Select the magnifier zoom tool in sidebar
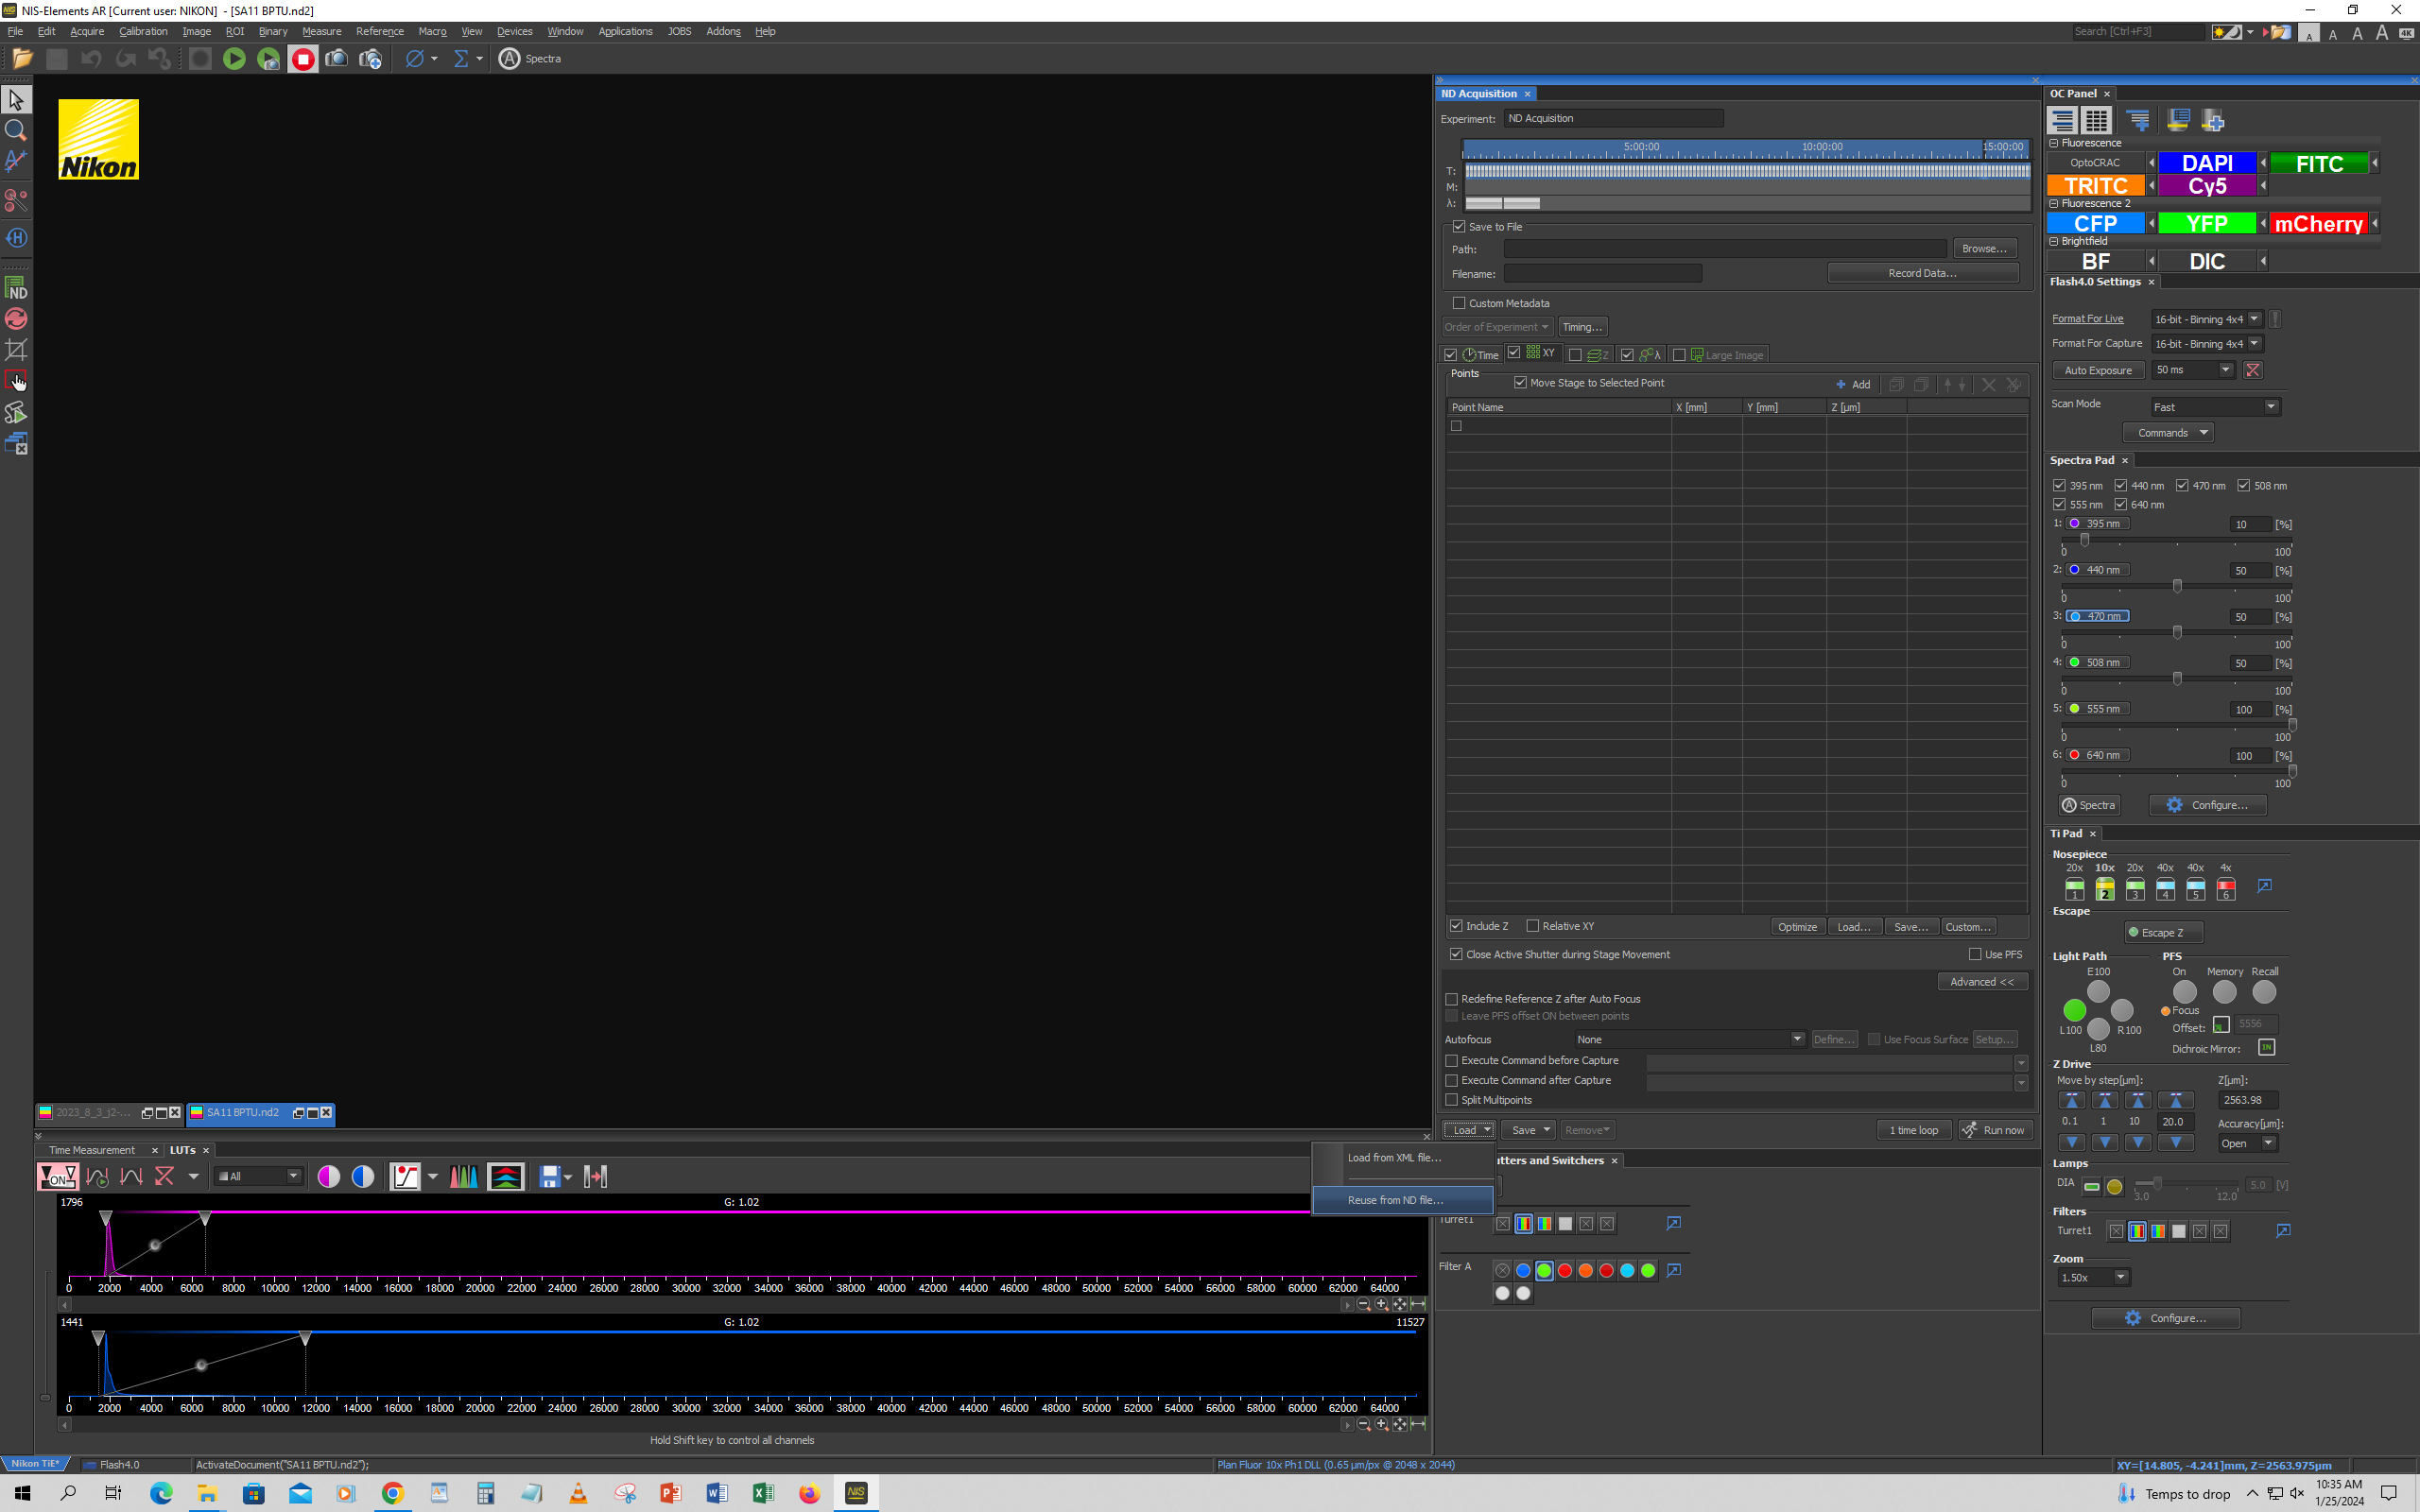The width and height of the screenshot is (2420, 1512). click(x=16, y=130)
